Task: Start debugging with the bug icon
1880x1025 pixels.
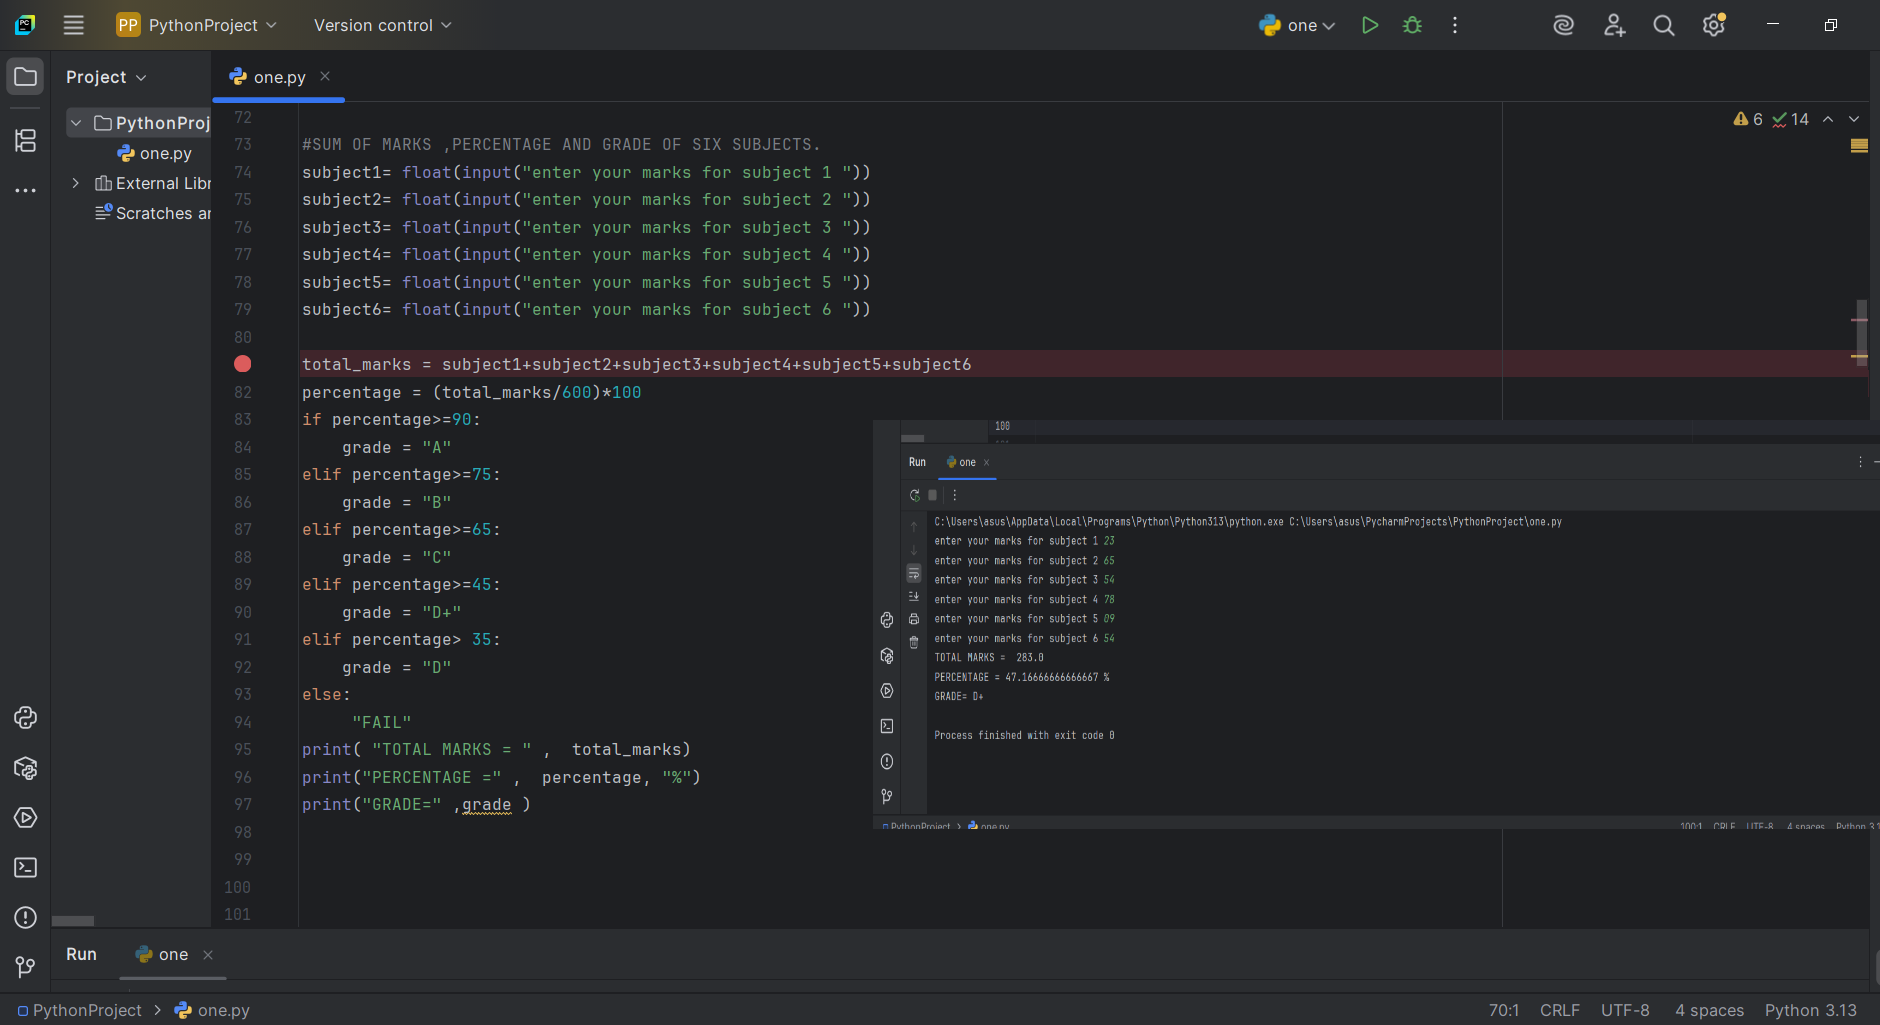Action: 1412,25
